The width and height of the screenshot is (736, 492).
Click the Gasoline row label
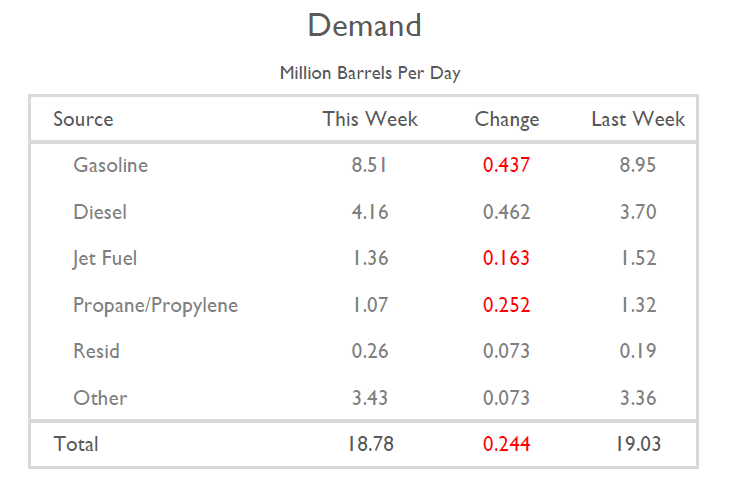click(110, 166)
